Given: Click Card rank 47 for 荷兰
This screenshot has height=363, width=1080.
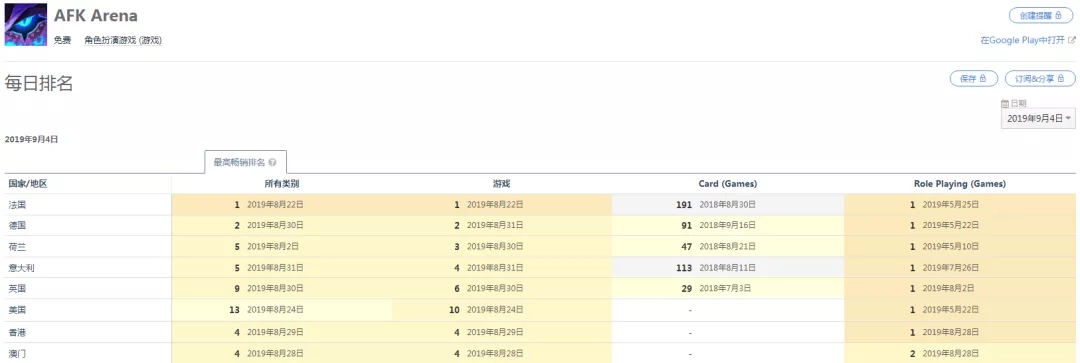Looking at the screenshot, I should (687, 247).
